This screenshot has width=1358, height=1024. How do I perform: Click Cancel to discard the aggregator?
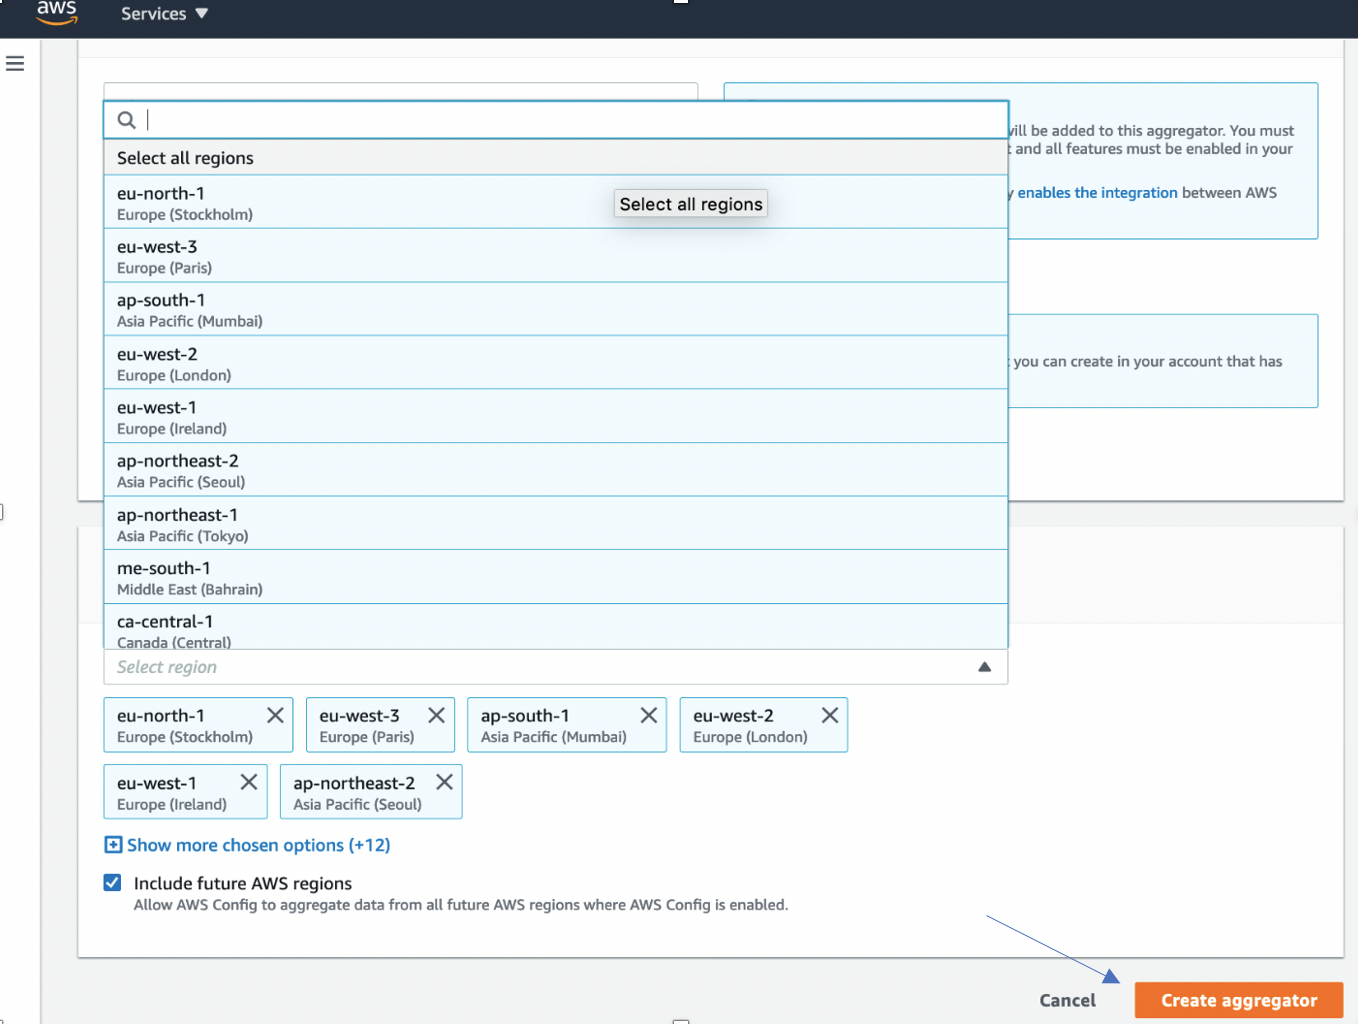pyautogui.click(x=1067, y=1000)
